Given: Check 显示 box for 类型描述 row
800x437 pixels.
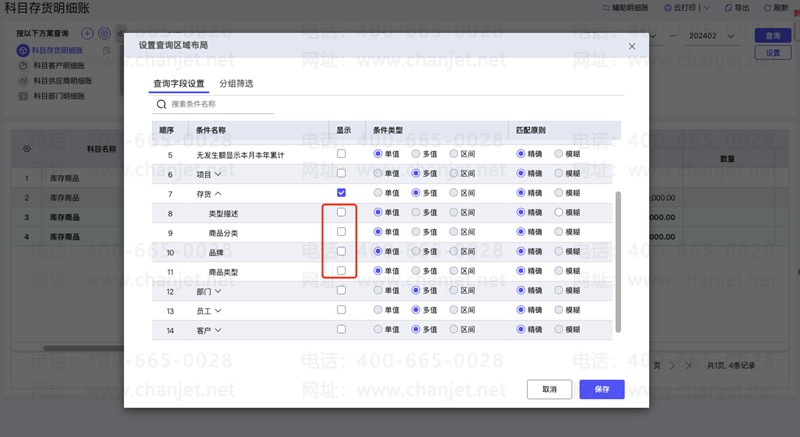Looking at the screenshot, I should click(x=341, y=212).
